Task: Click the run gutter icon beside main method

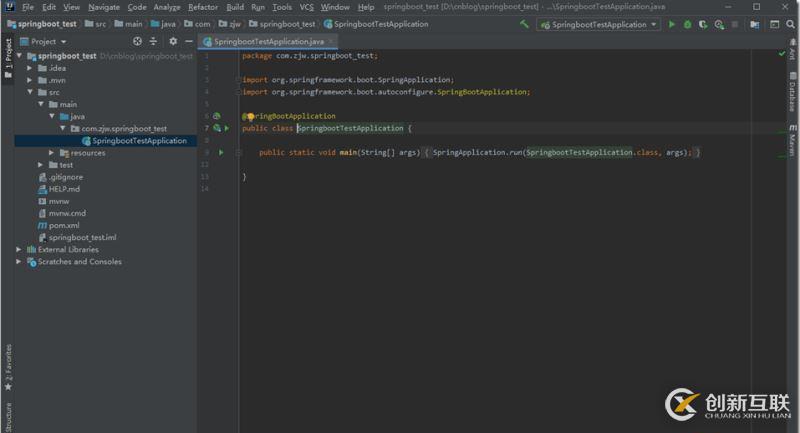Action: [x=221, y=152]
